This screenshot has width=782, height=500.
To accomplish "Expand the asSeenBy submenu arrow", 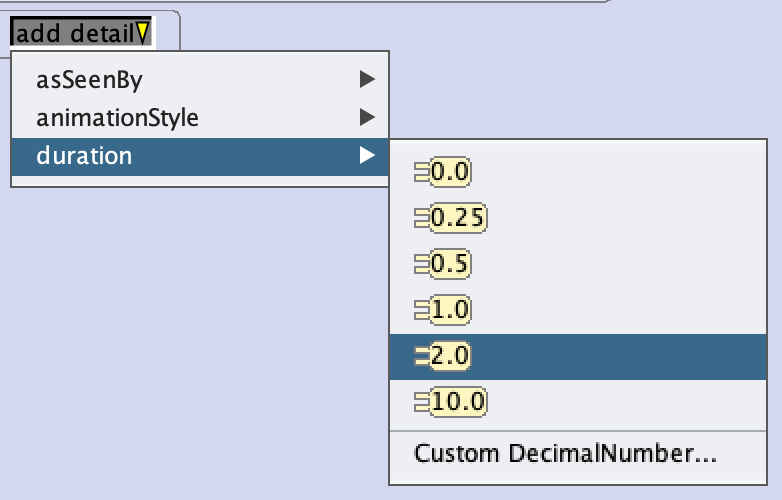I will click(x=367, y=80).
